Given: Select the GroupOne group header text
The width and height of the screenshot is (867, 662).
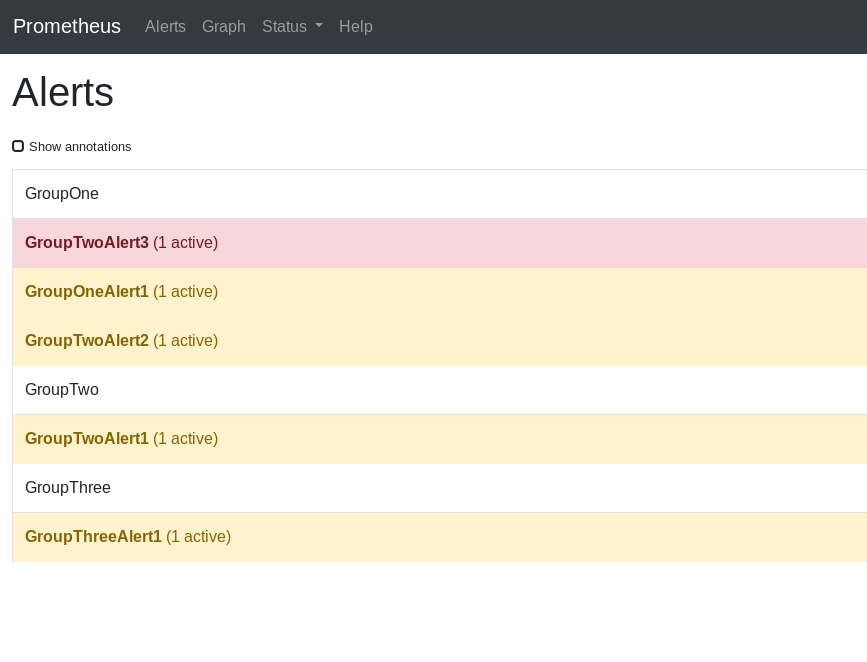Looking at the screenshot, I should pos(62,194).
